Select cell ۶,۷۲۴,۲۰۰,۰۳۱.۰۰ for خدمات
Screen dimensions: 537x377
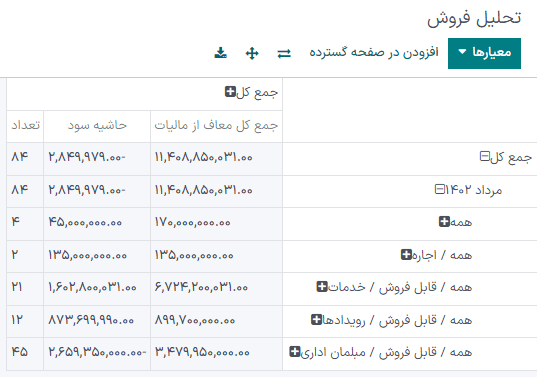(216, 288)
